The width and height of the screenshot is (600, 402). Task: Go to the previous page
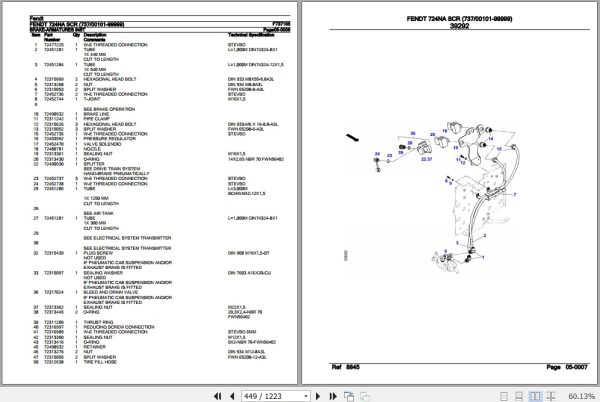232,396
